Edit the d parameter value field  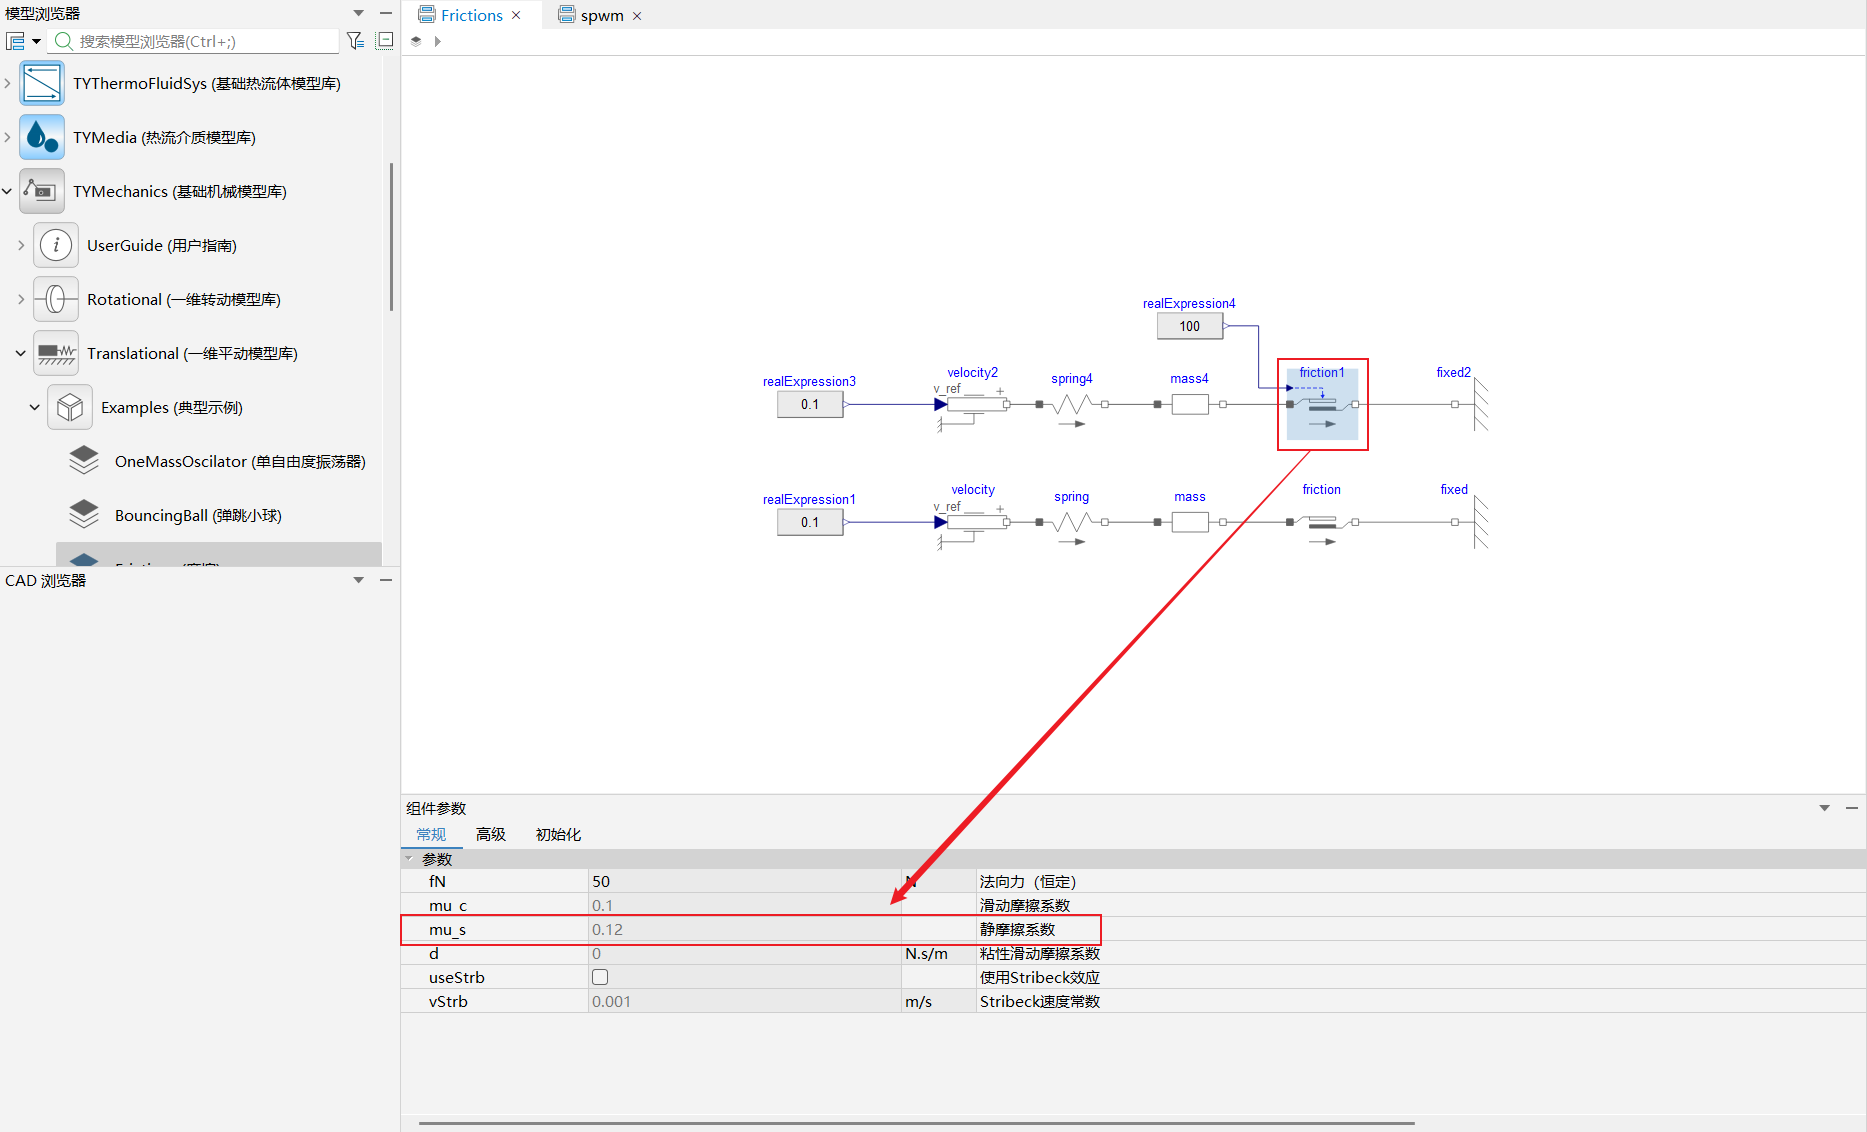point(744,953)
